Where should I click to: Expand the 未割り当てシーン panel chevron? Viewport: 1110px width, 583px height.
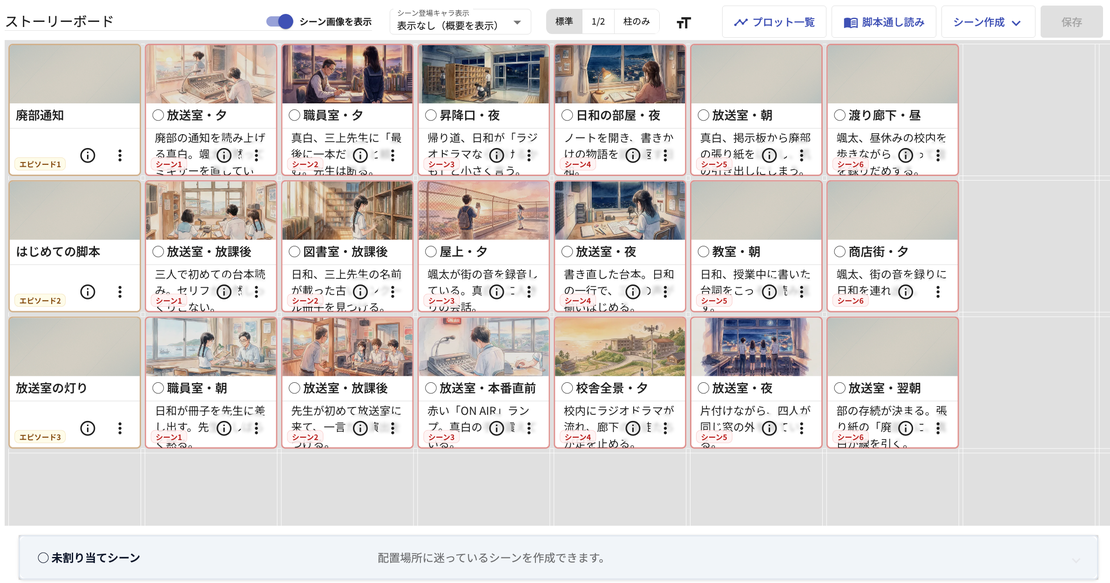[x=1075, y=560]
